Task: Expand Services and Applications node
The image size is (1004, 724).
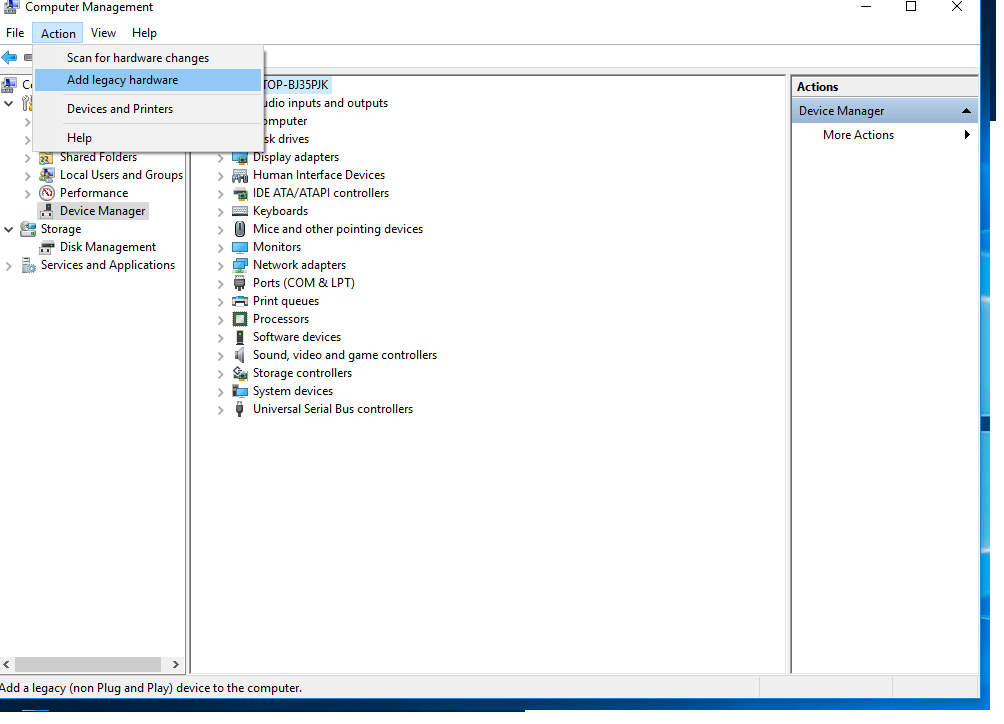Action: (x=8, y=266)
